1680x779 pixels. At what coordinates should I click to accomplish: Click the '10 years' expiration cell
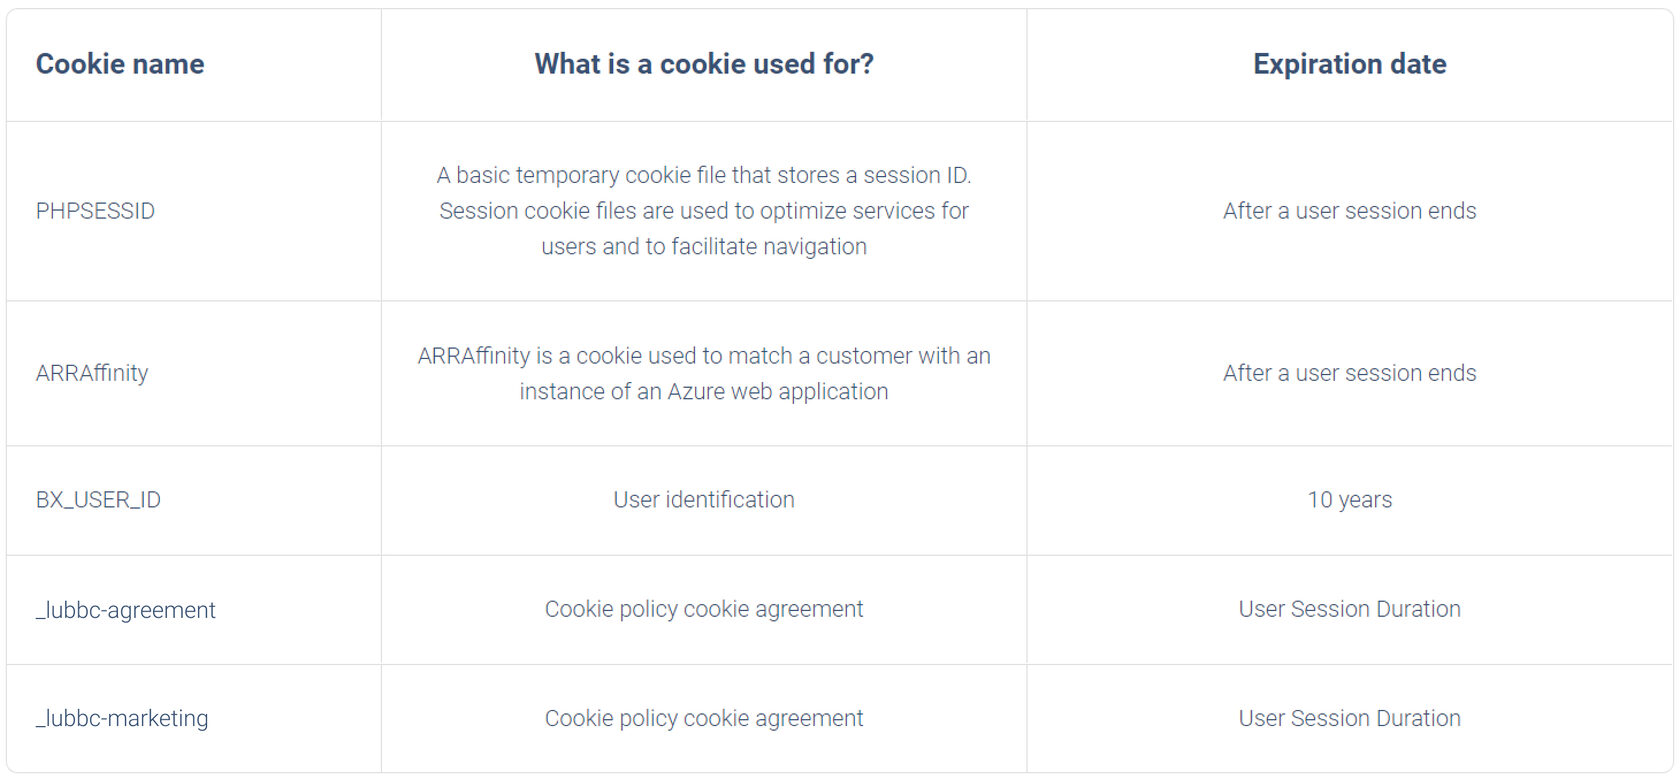1349,500
